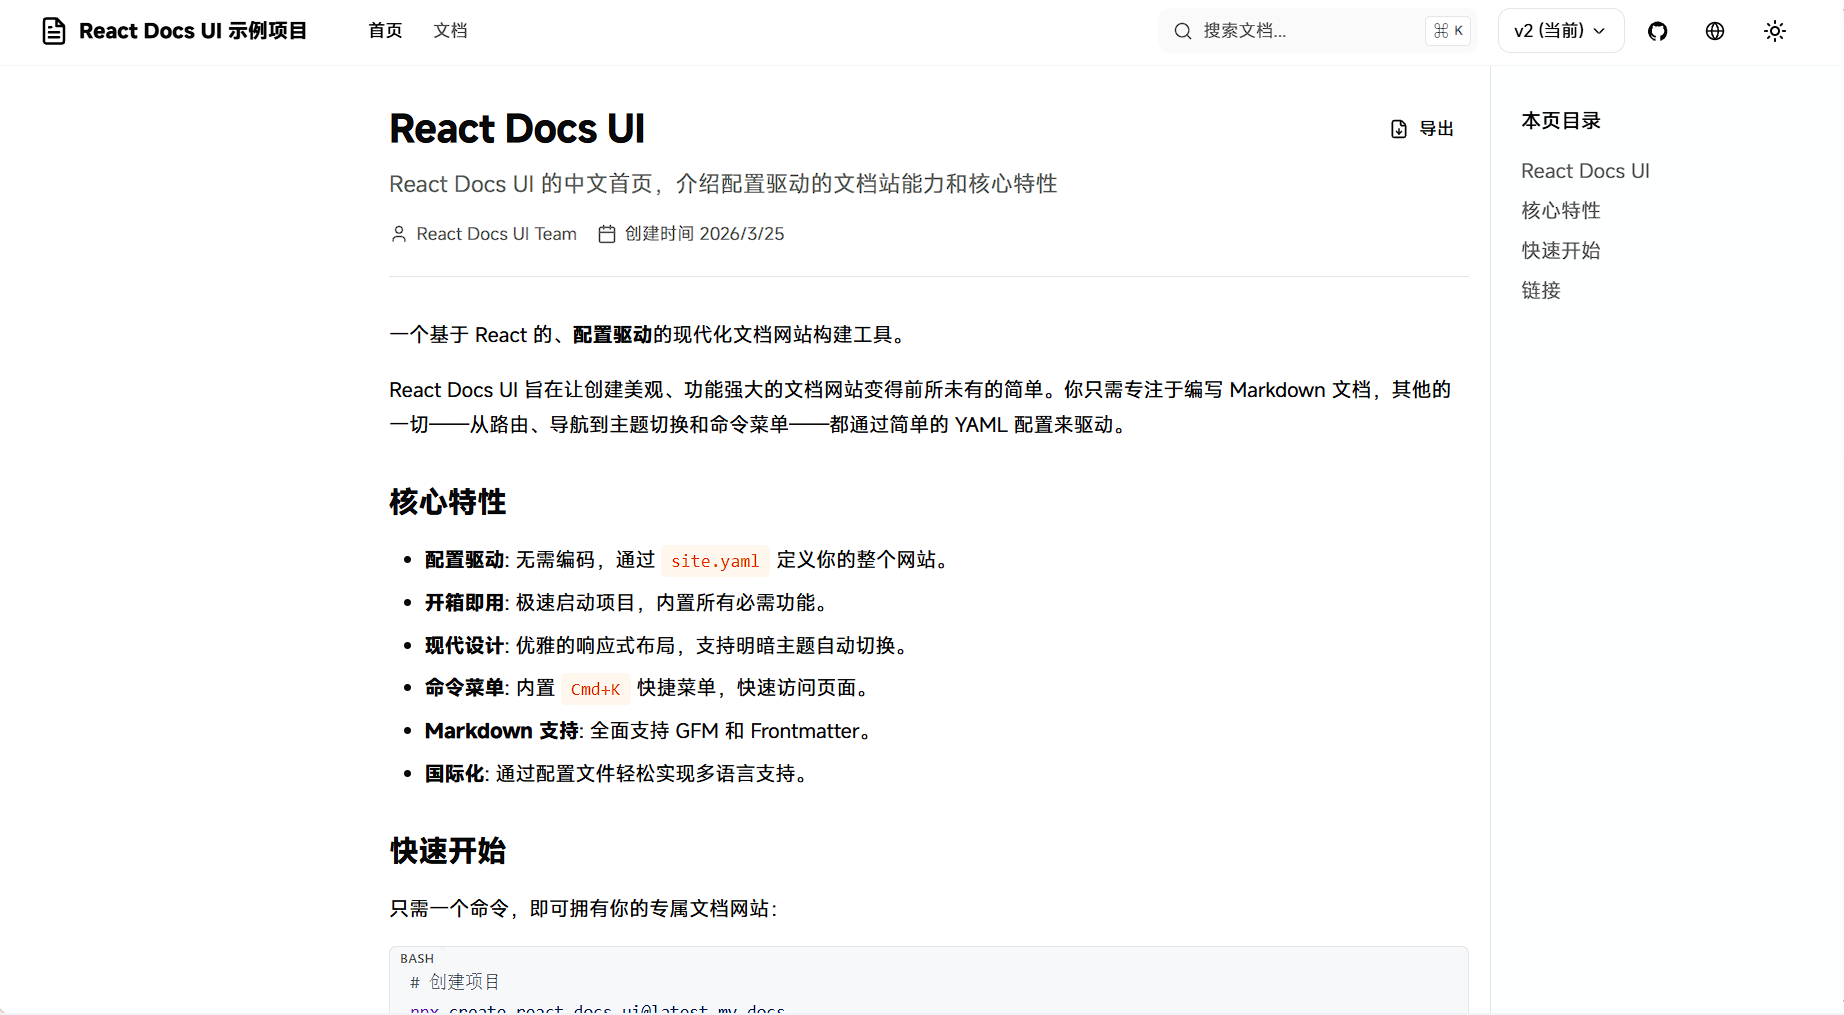Viewport: 1844px width, 1015px height.
Task: Go to the 首页 nav item
Action: pyautogui.click(x=385, y=31)
